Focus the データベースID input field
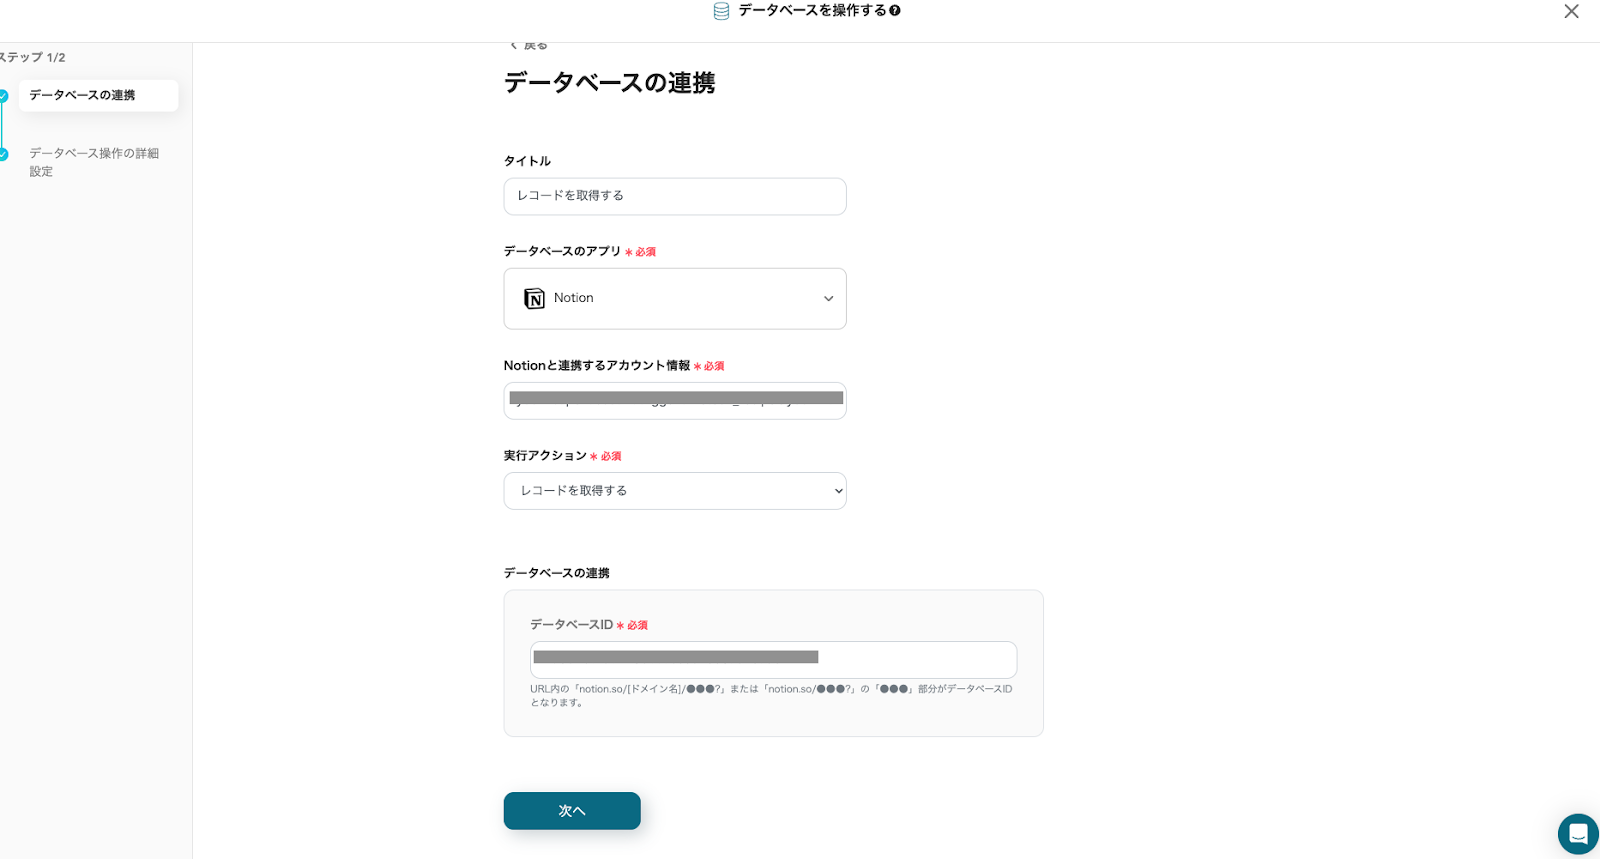The image size is (1600, 859). point(773,660)
